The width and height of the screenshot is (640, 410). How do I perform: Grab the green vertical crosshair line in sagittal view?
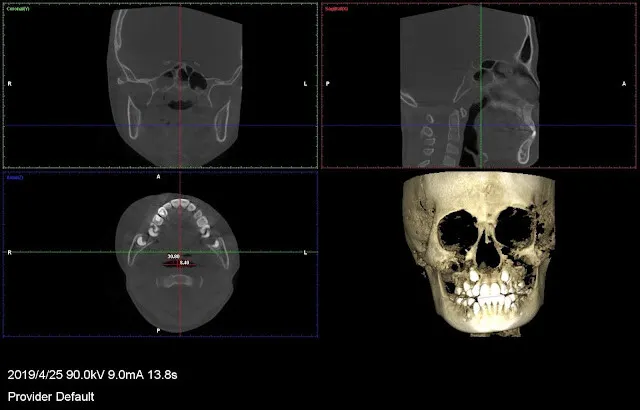pyautogui.click(x=481, y=86)
